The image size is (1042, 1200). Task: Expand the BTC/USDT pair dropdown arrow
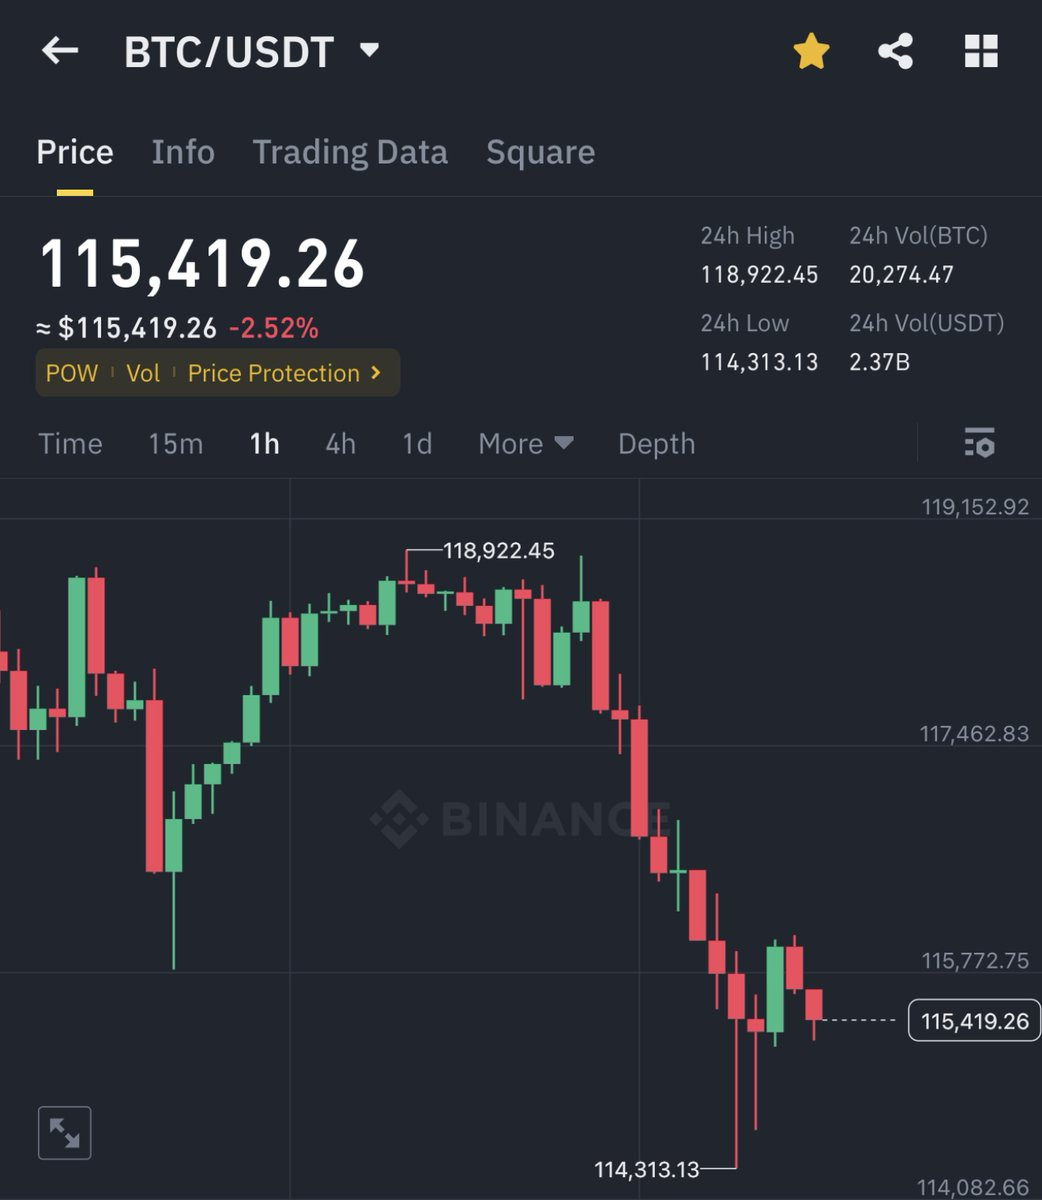[x=369, y=50]
